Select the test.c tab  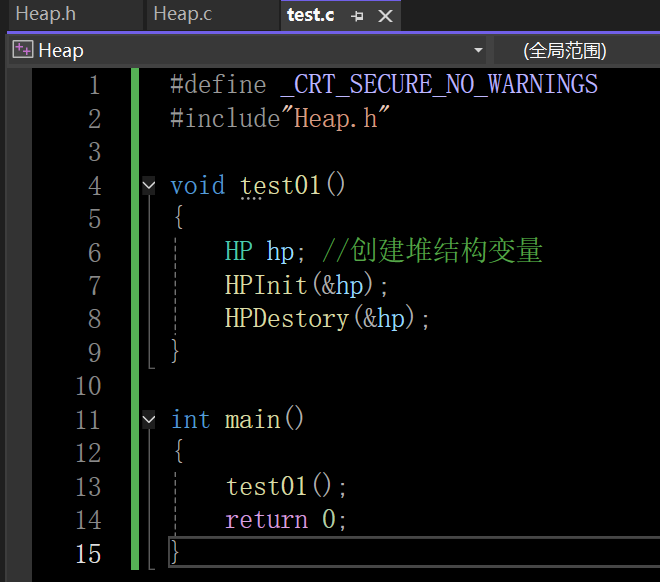click(311, 15)
